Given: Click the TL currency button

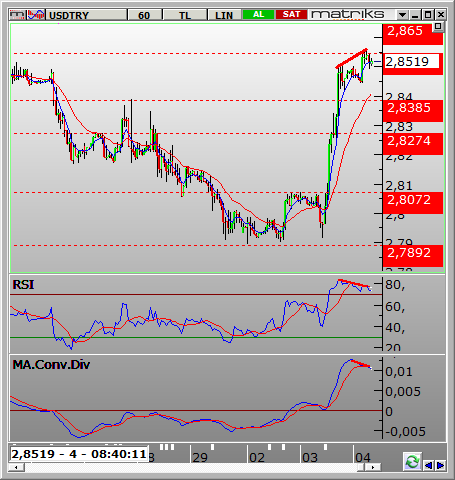Looking at the screenshot, I should (x=185, y=15).
